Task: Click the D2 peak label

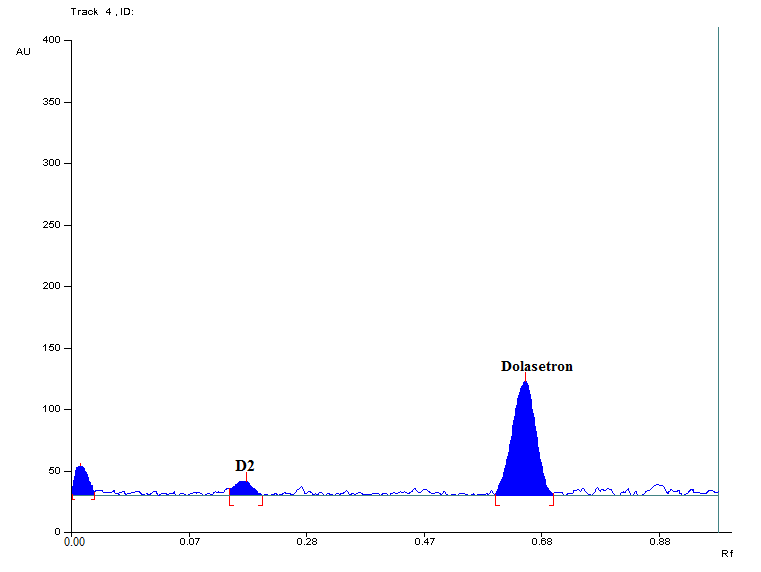Action: pyautogui.click(x=245, y=466)
